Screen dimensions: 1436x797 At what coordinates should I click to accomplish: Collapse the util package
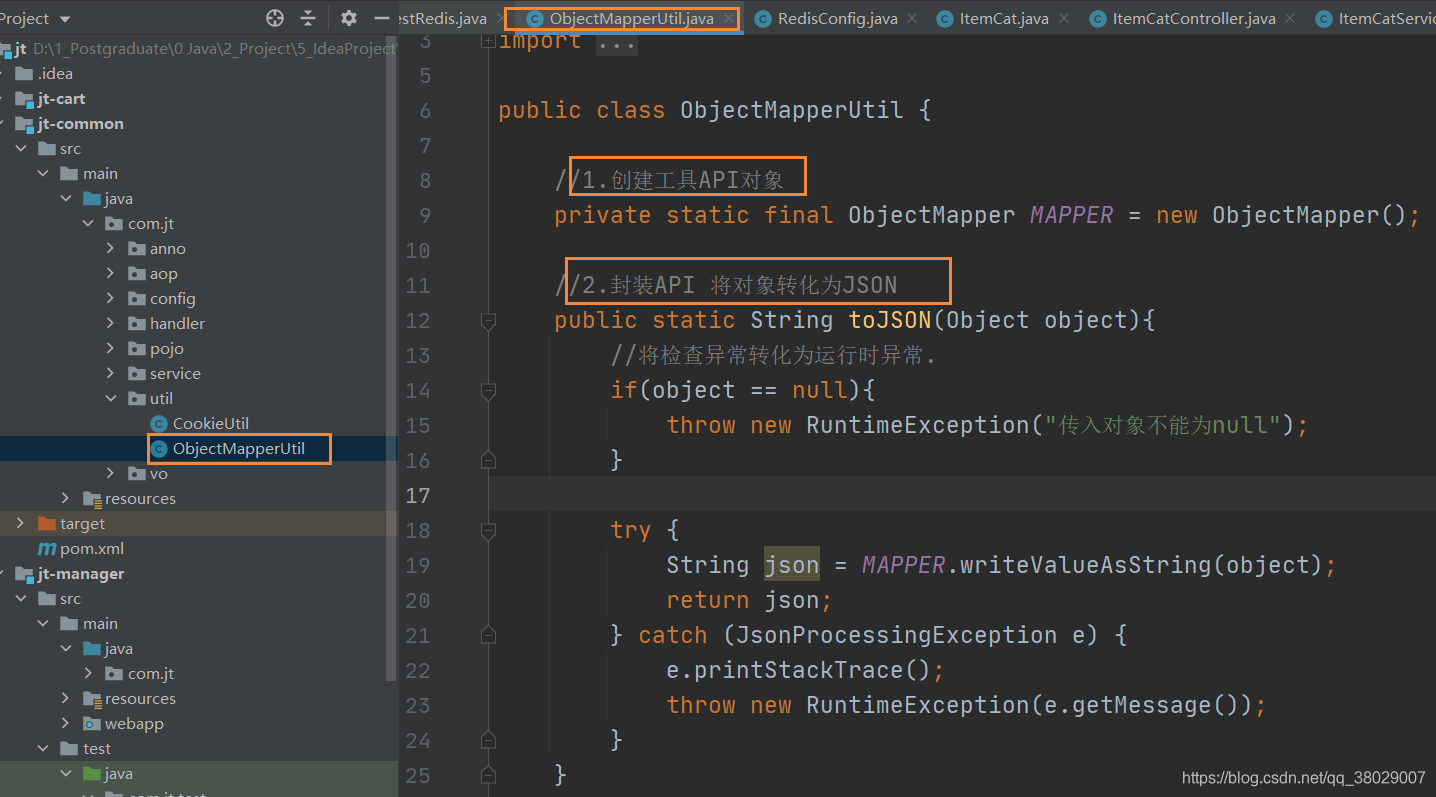point(110,398)
